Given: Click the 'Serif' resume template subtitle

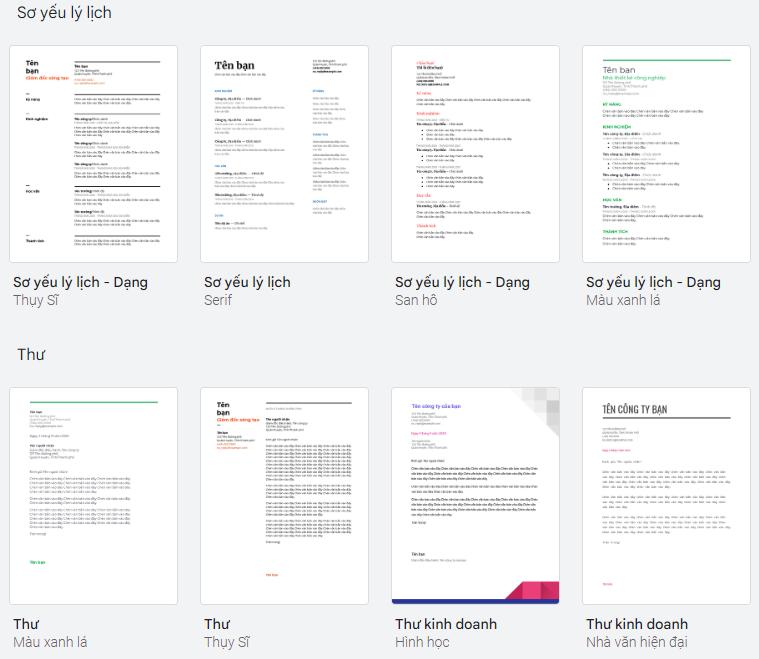Looking at the screenshot, I should point(218,300).
